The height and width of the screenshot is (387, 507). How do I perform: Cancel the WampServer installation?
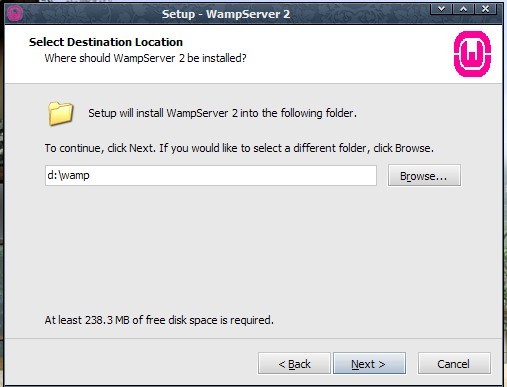[454, 363]
